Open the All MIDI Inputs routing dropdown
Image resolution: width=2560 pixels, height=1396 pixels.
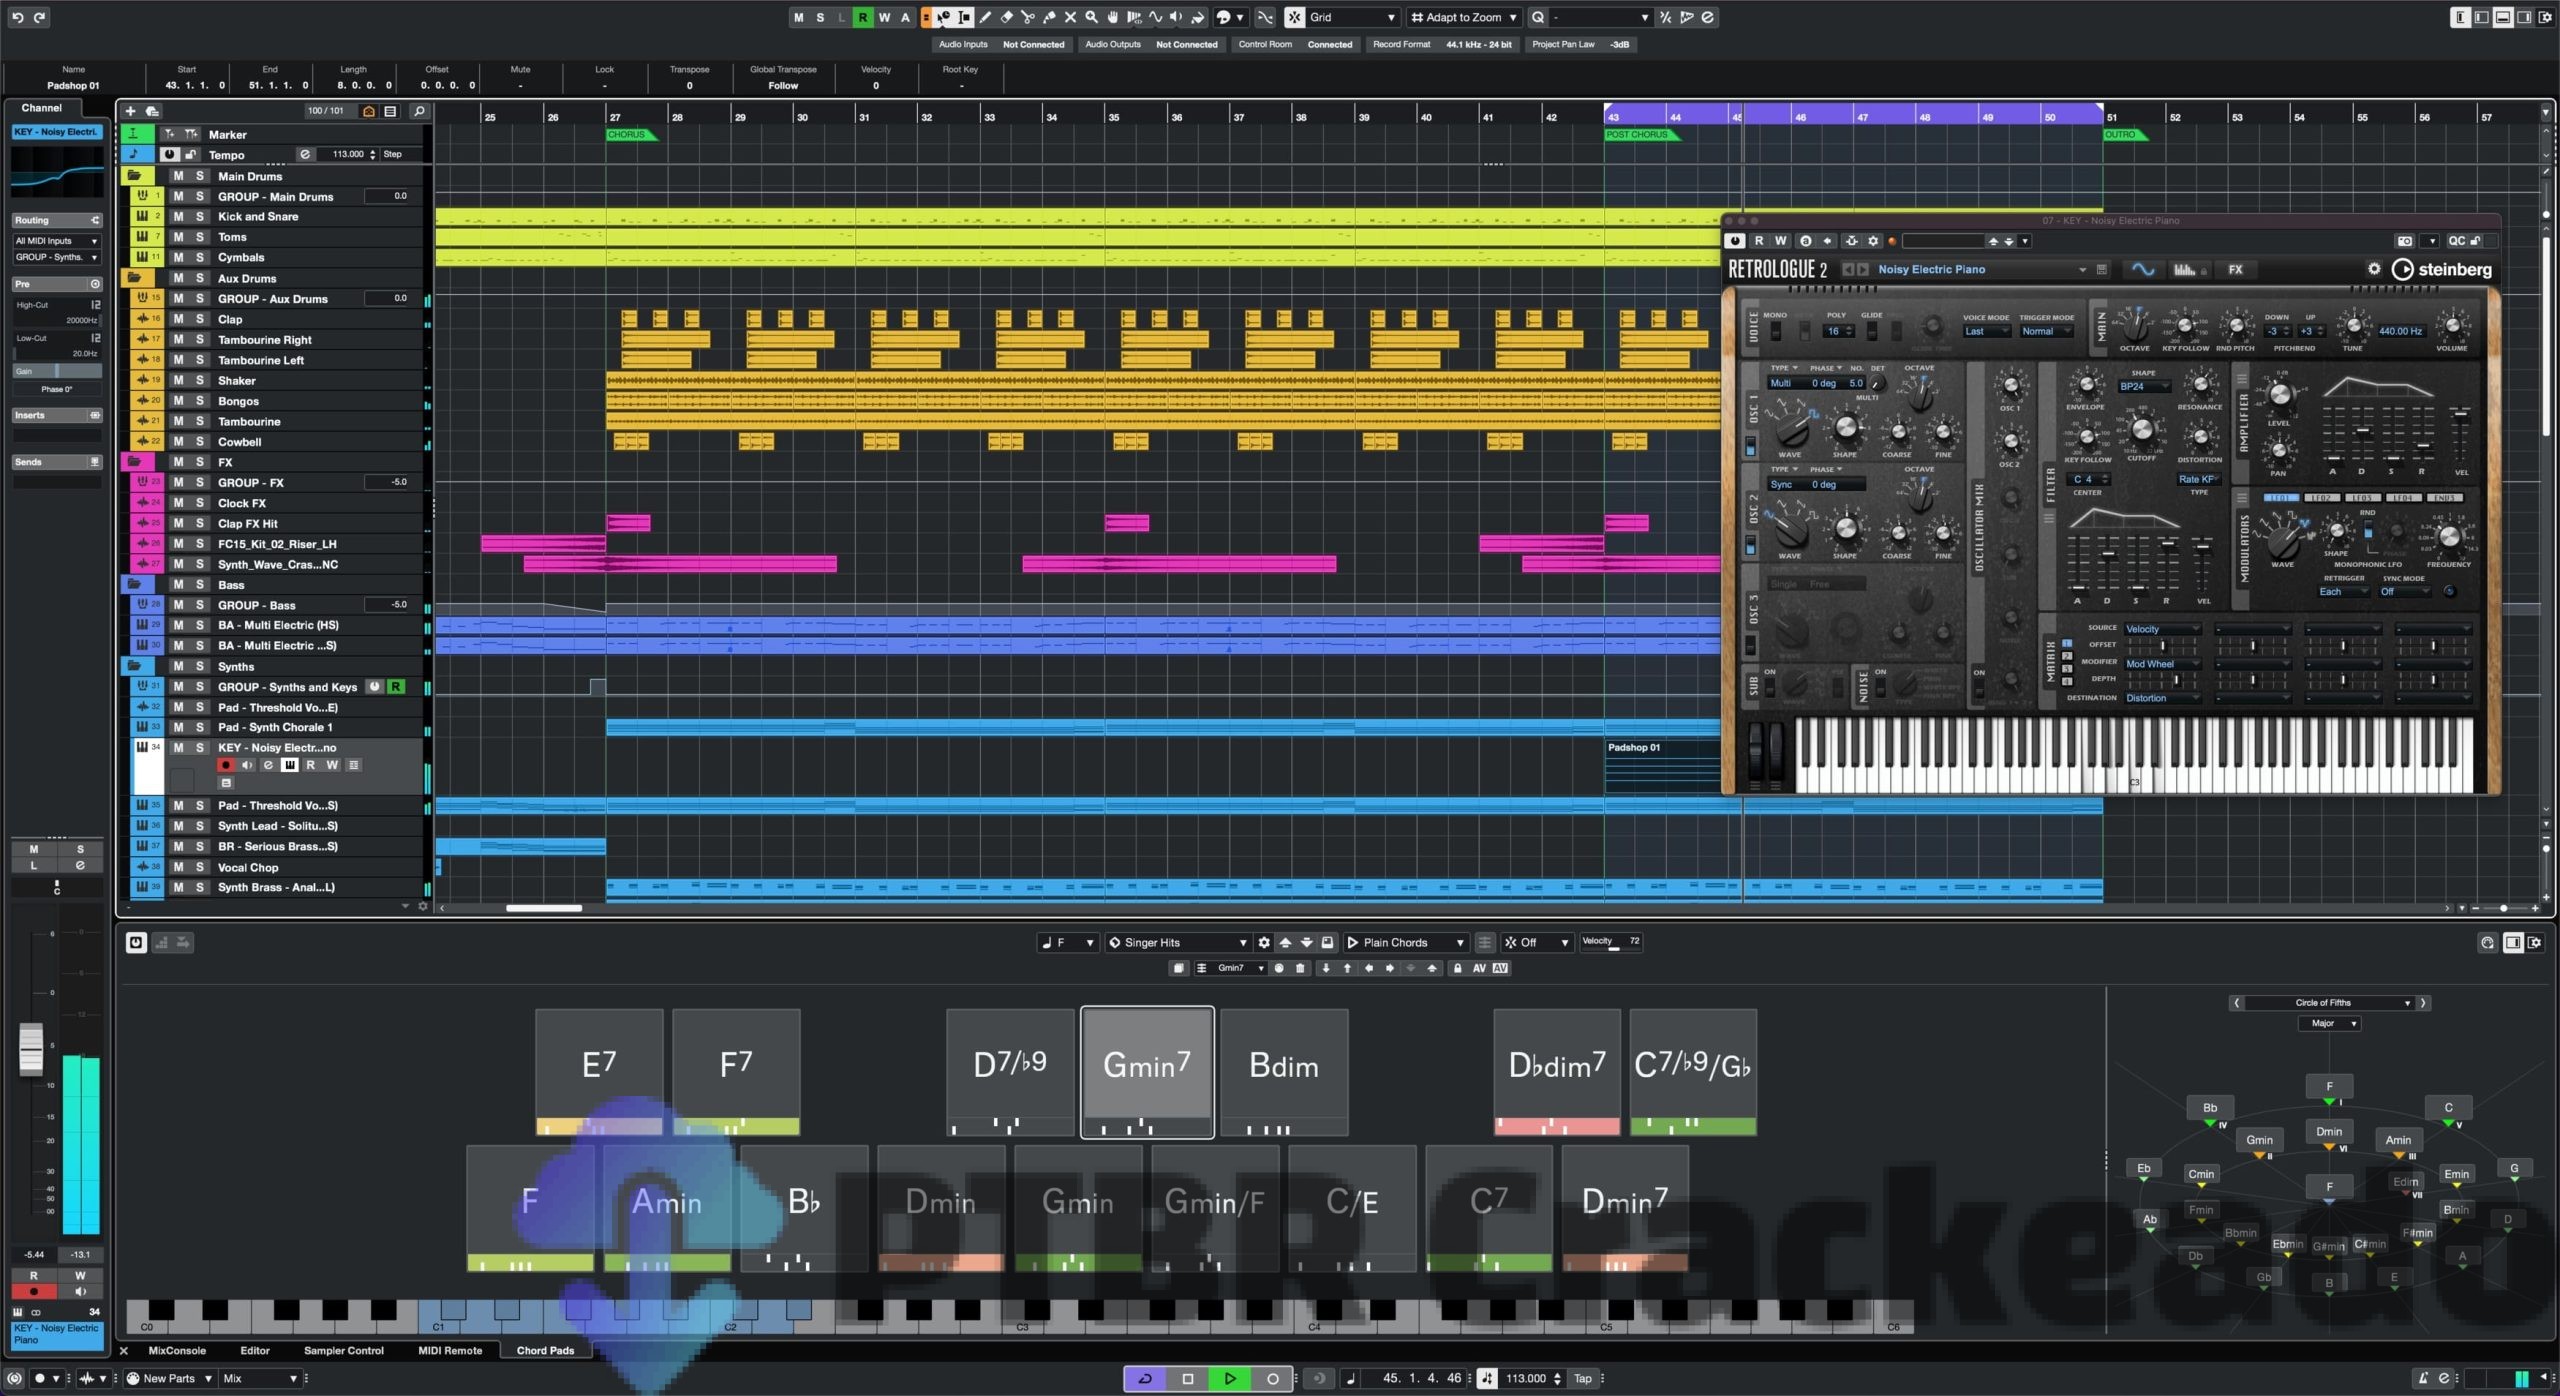point(57,241)
